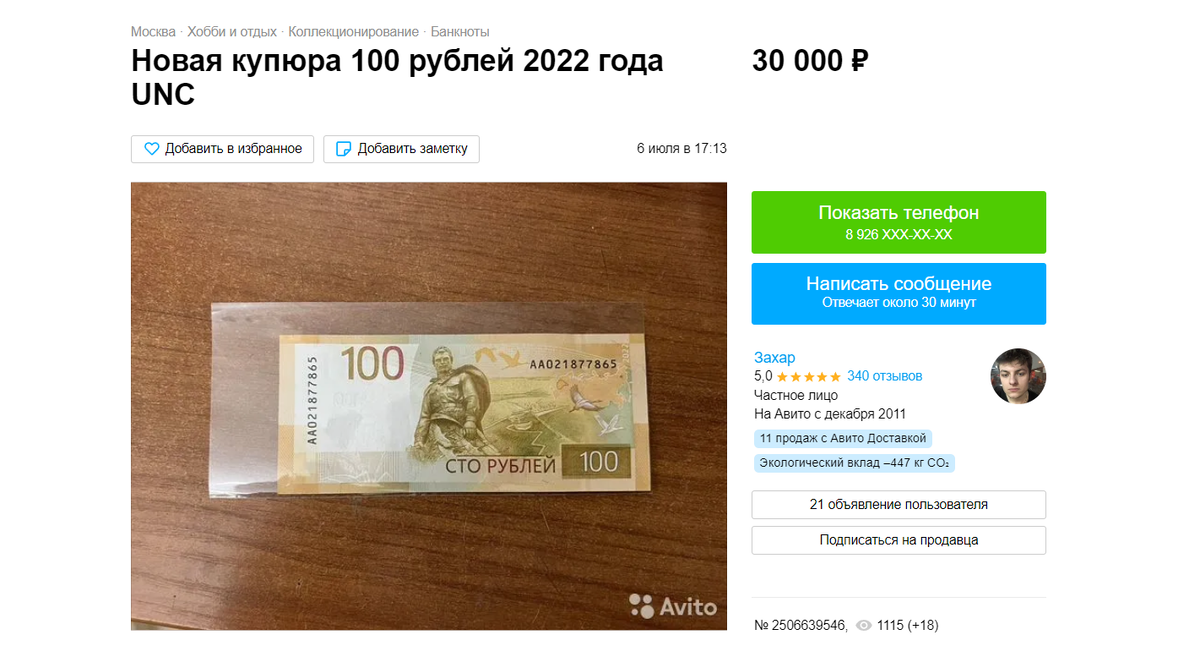Click the 11 продаж с Авито Доставкой badge
1200x646 pixels.
[x=843, y=438]
